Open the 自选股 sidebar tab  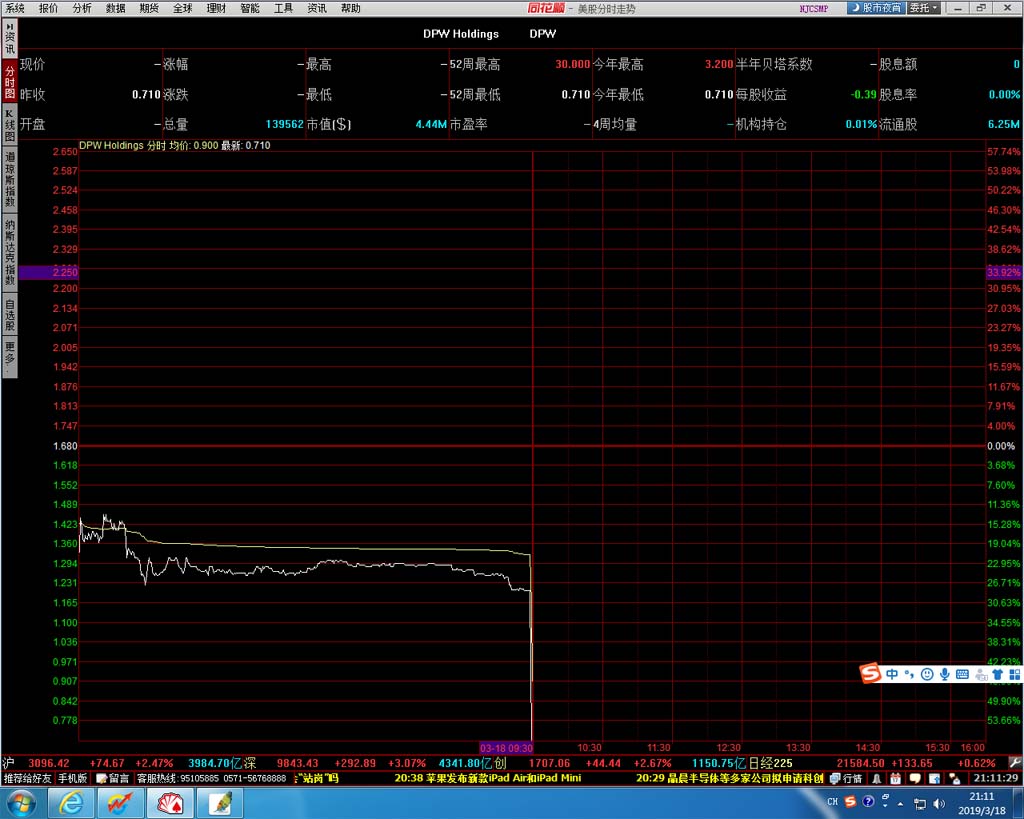[x=10, y=315]
